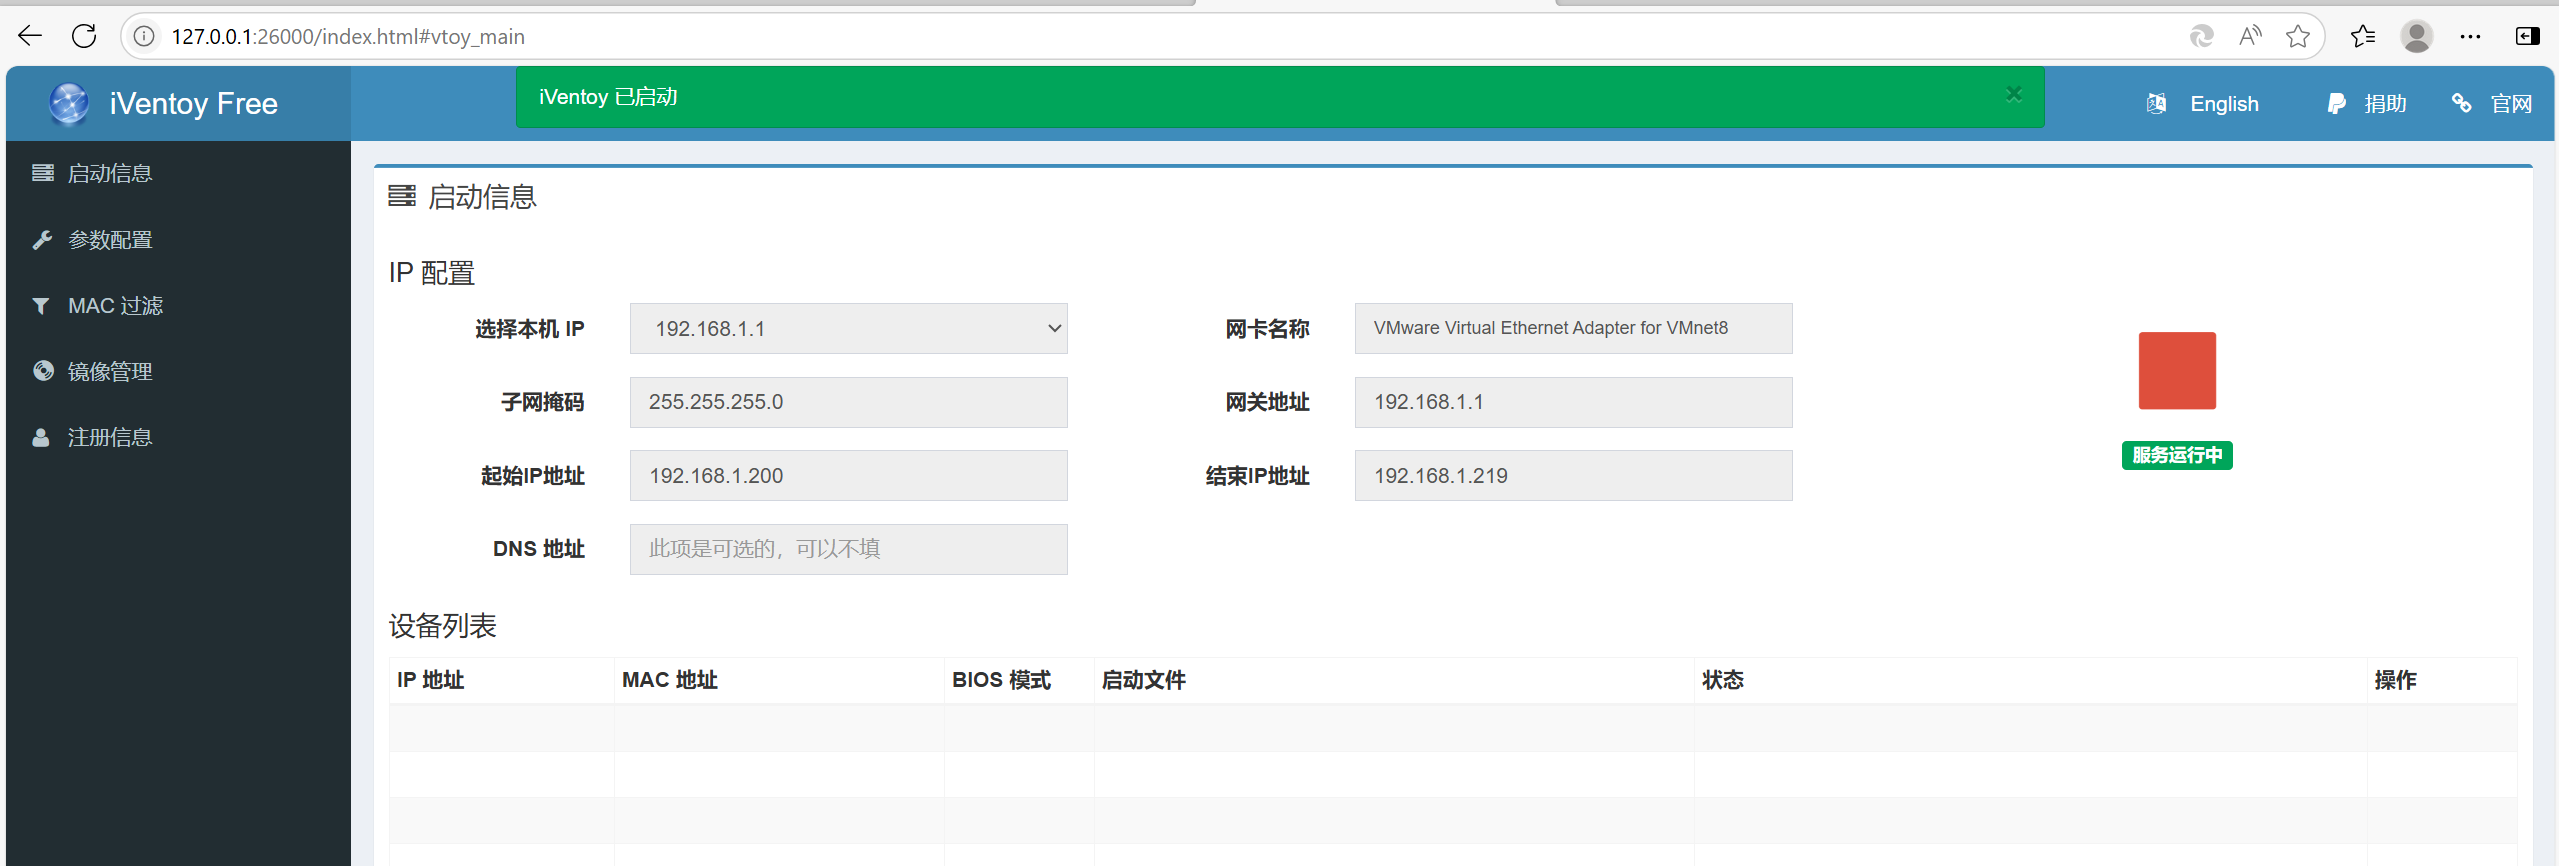Click the 服务运行中 status badge
Screen dimensions: 2559x866
(2177, 455)
